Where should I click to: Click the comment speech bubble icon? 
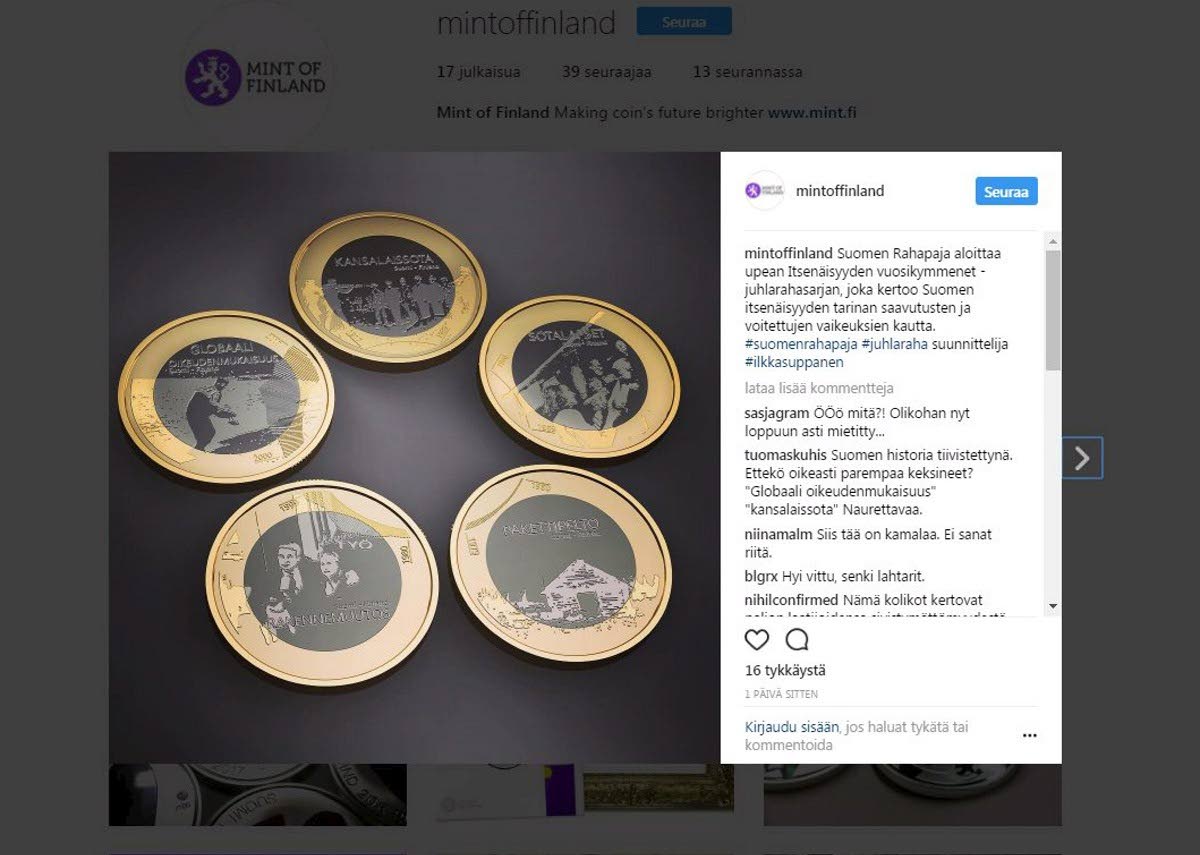(797, 640)
